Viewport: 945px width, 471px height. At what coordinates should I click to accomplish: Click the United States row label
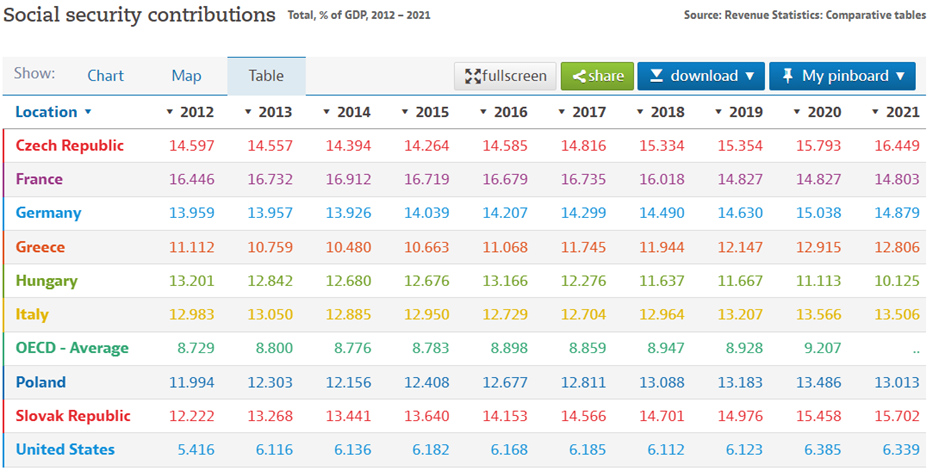(65, 450)
